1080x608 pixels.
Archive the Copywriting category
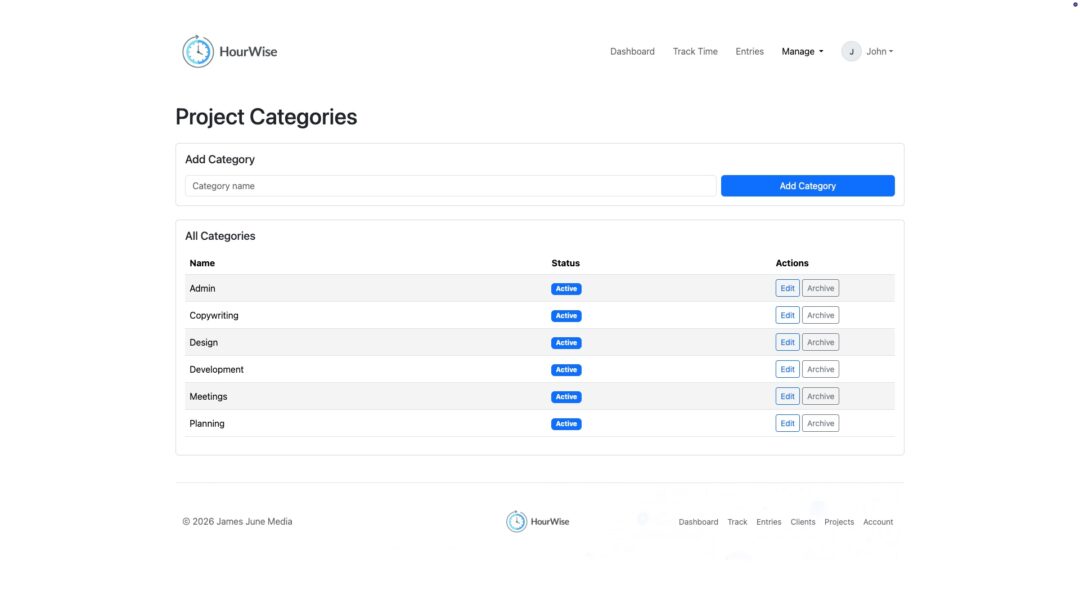(x=820, y=315)
